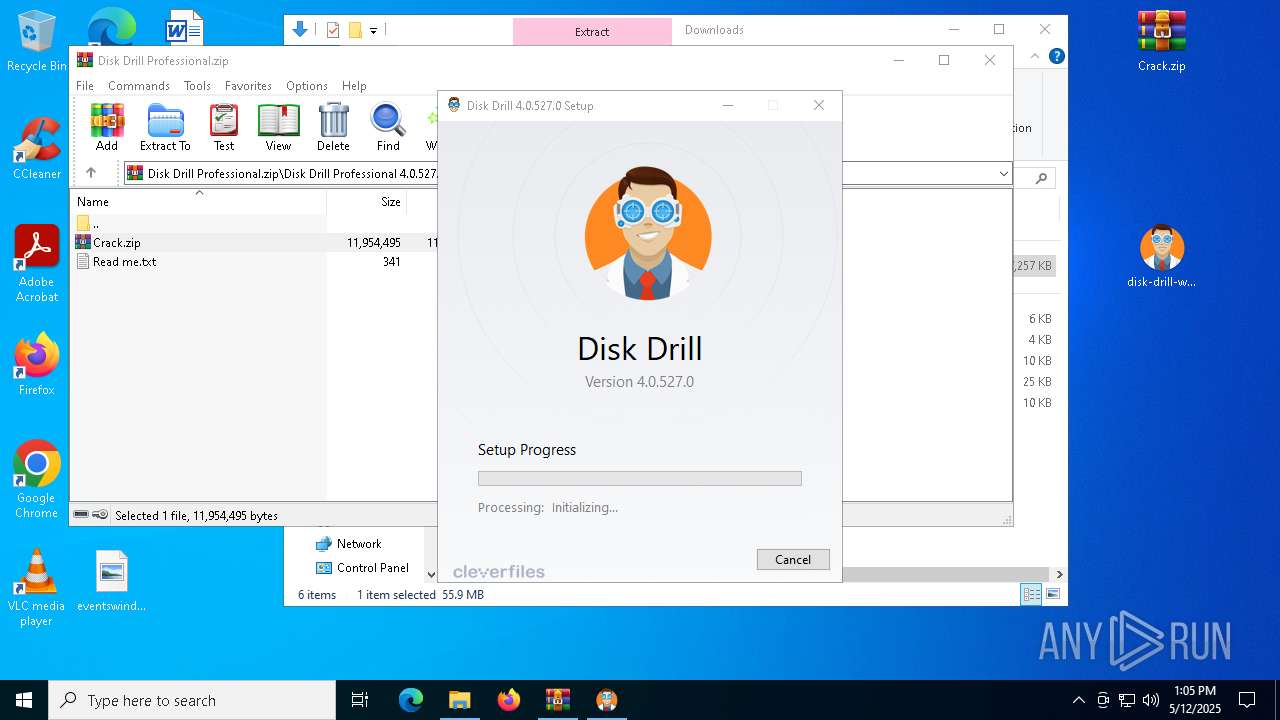Open Control Panel in Explorer navigation pane
This screenshot has width=1280, height=720.
[x=372, y=568]
